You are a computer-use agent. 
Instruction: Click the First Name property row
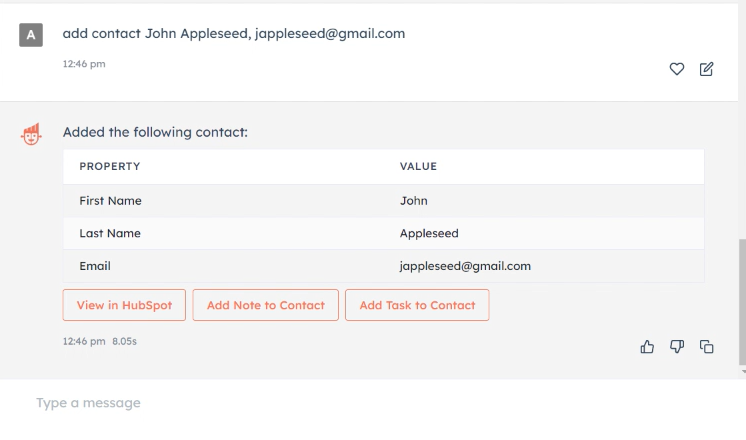(x=111, y=200)
